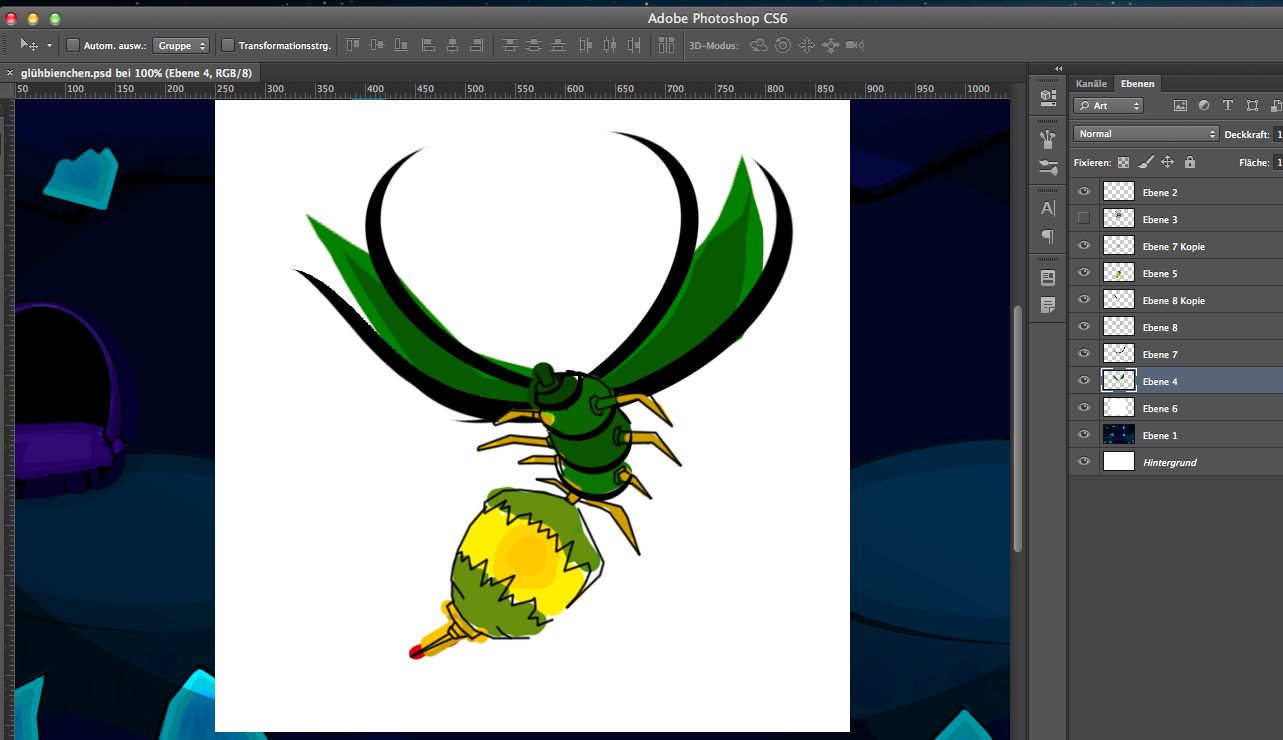Open the Normal blend mode dropdown

pyautogui.click(x=1146, y=134)
